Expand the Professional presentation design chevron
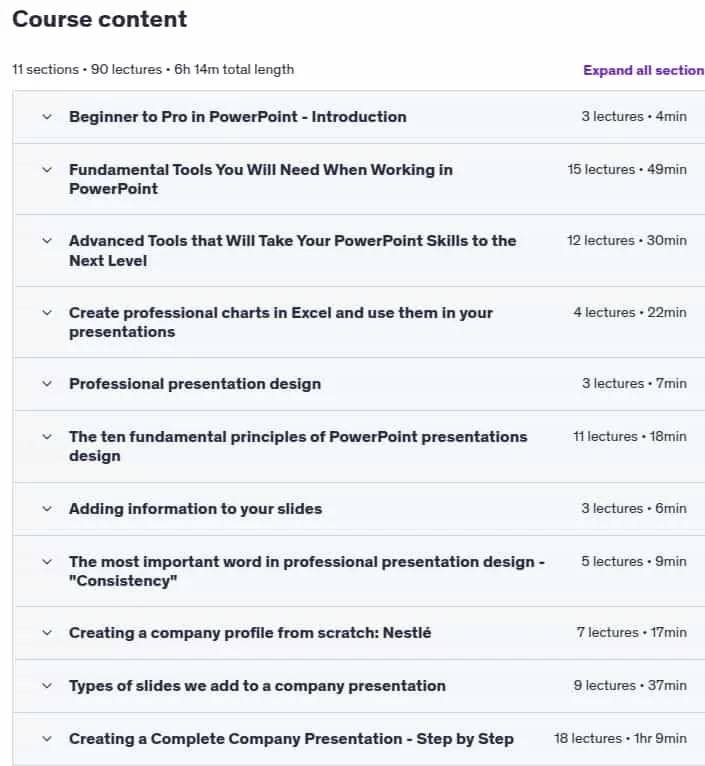This screenshot has height=766, width=705. pyautogui.click(x=47, y=384)
